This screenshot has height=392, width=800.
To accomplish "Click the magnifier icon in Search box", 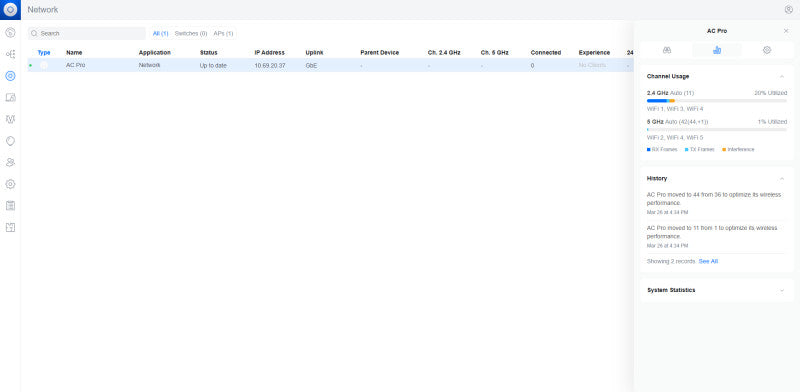I will (x=34, y=33).
